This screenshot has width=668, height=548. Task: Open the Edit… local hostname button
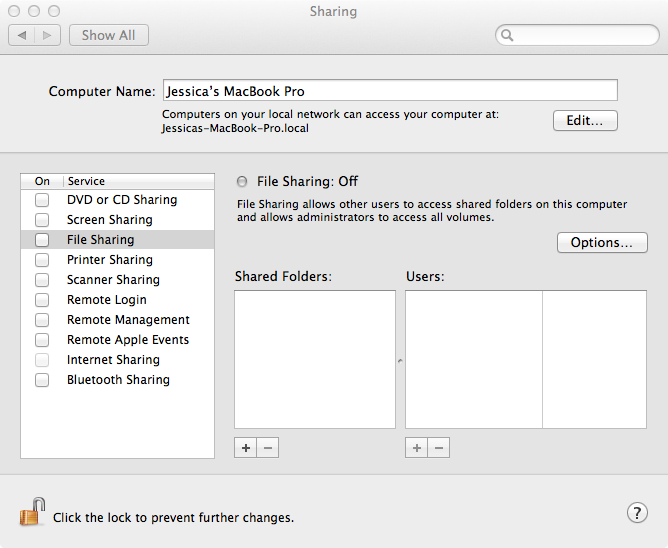585,121
